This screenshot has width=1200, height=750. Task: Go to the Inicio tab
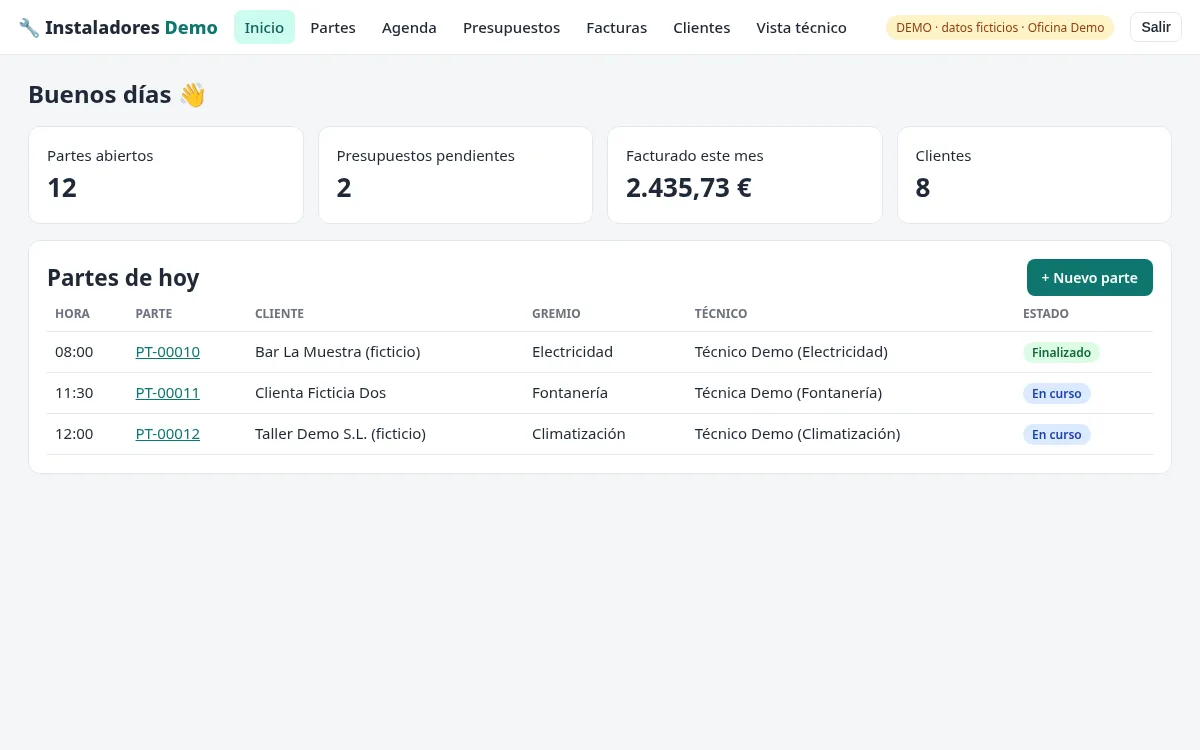pyautogui.click(x=264, y=28)
